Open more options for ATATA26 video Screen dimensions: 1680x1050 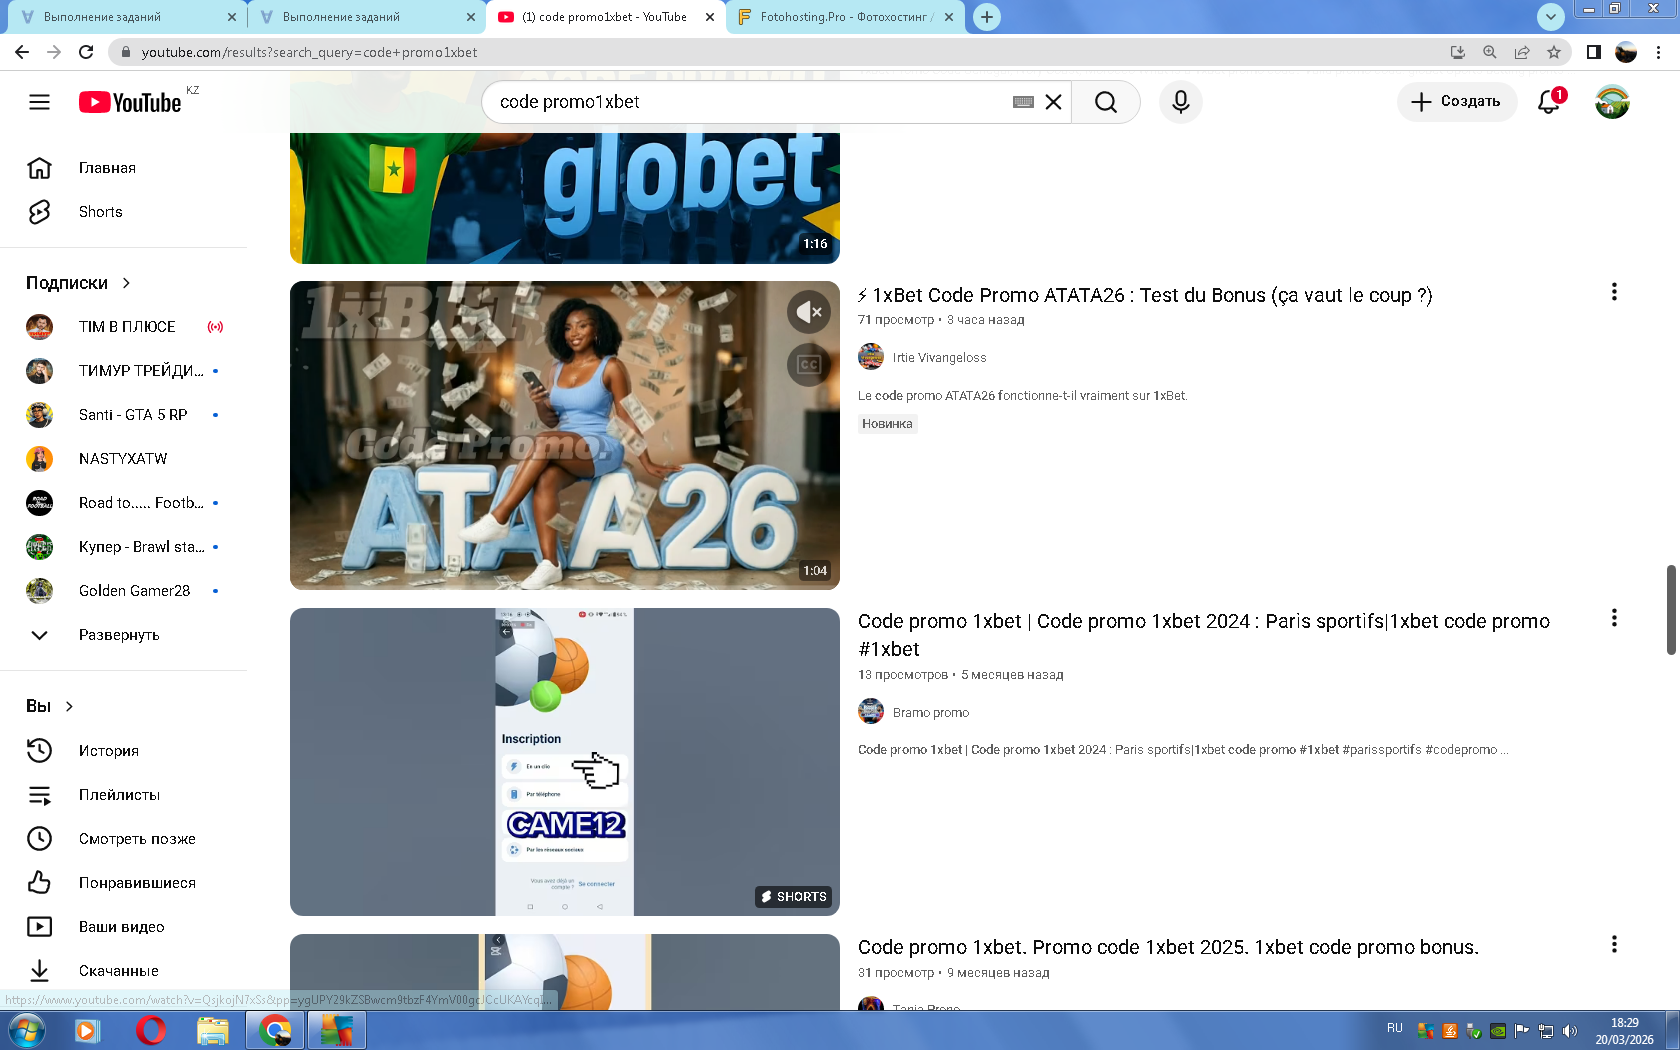1614,292
